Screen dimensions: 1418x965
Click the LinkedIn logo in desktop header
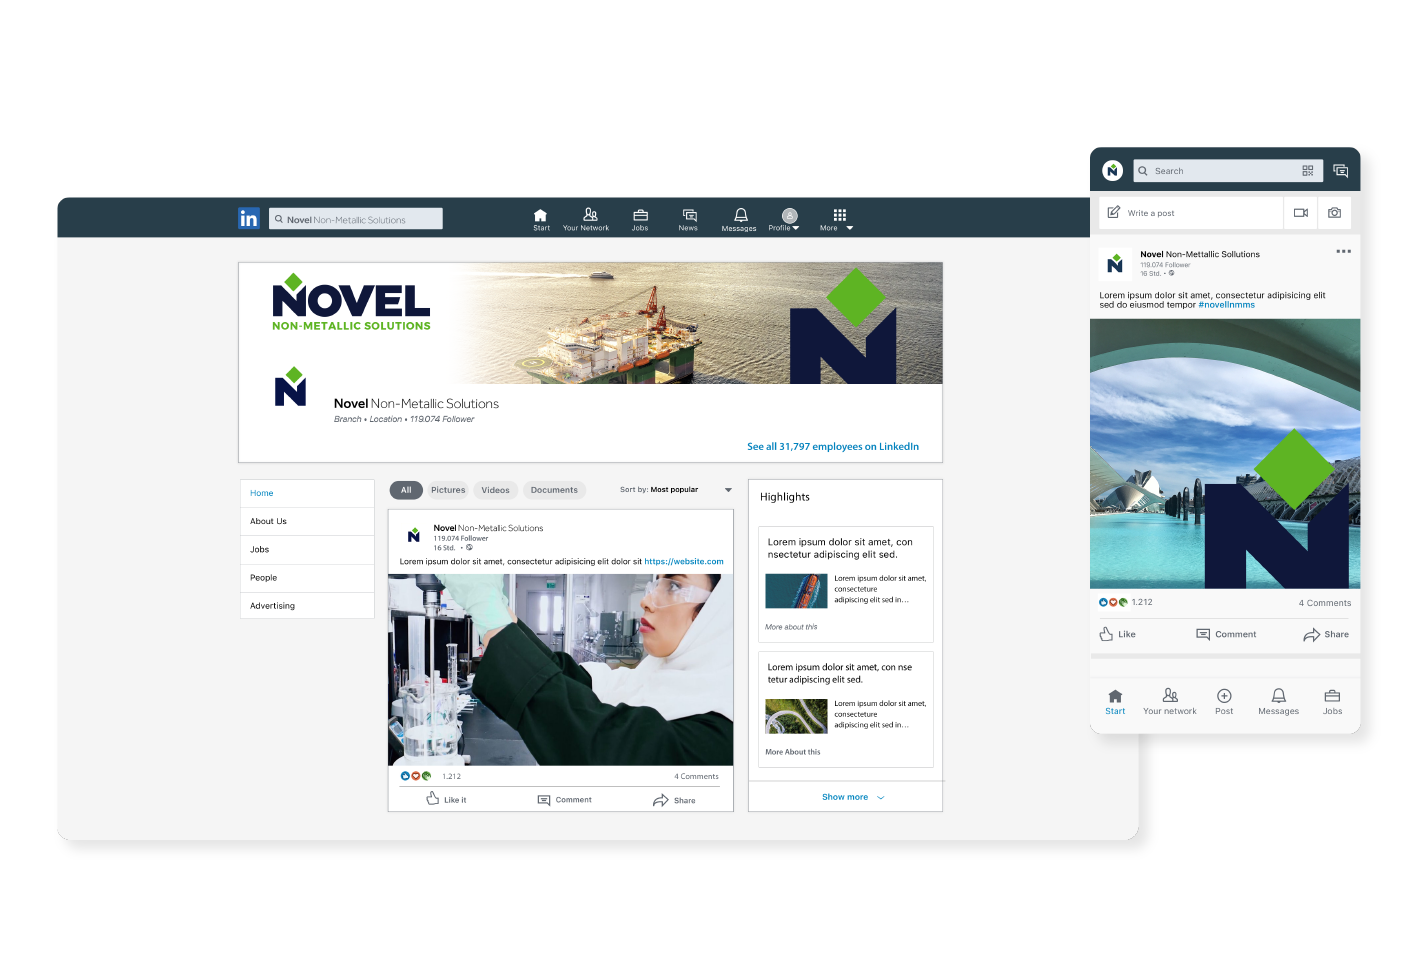249,218
